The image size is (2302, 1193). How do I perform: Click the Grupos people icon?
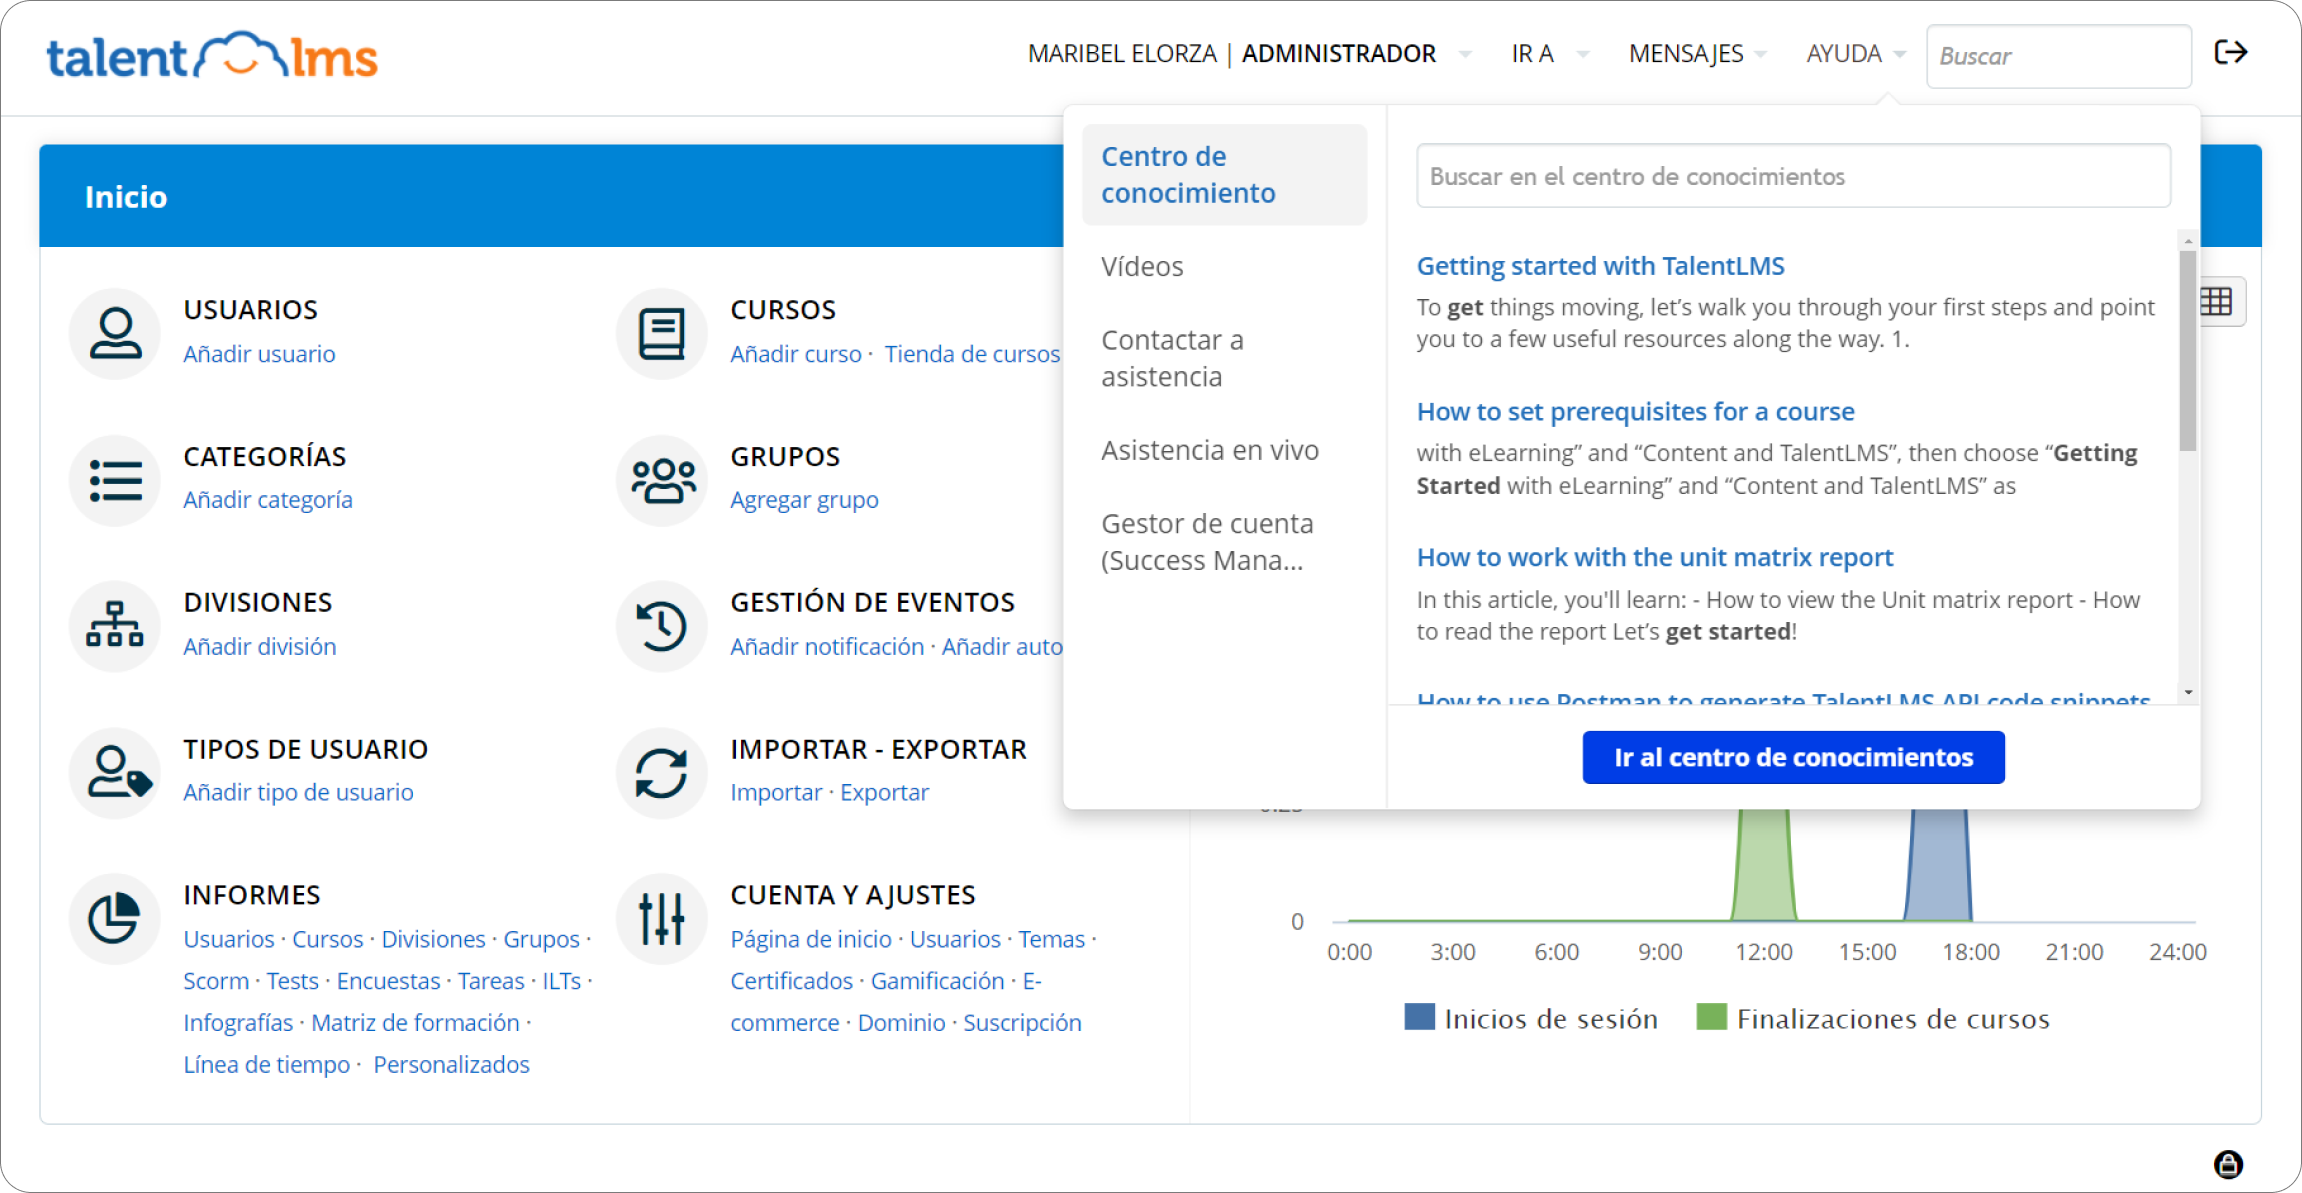coord(662,480)
